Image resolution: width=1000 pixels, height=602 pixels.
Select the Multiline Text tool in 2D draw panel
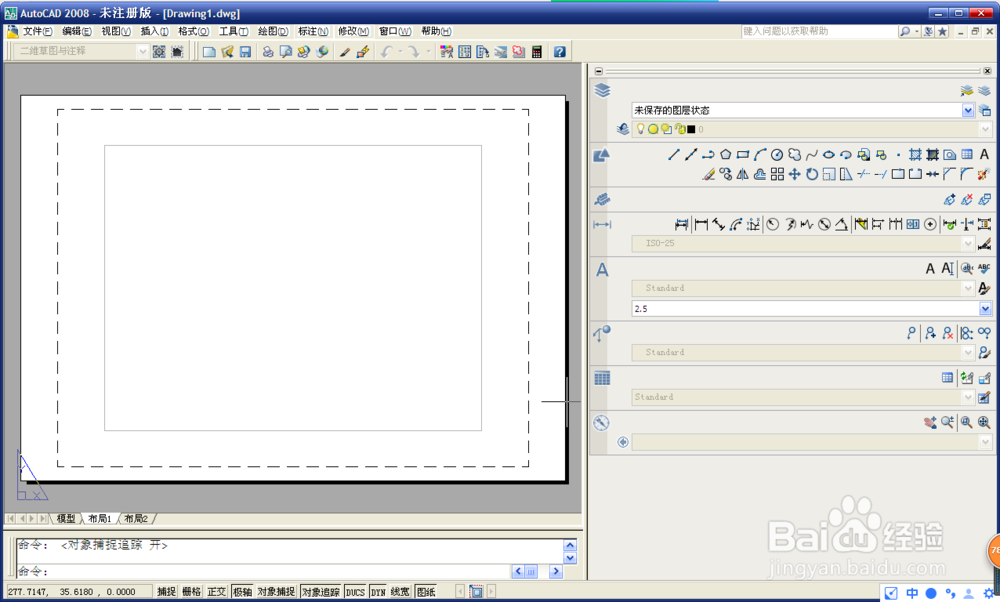pos(984,154)
